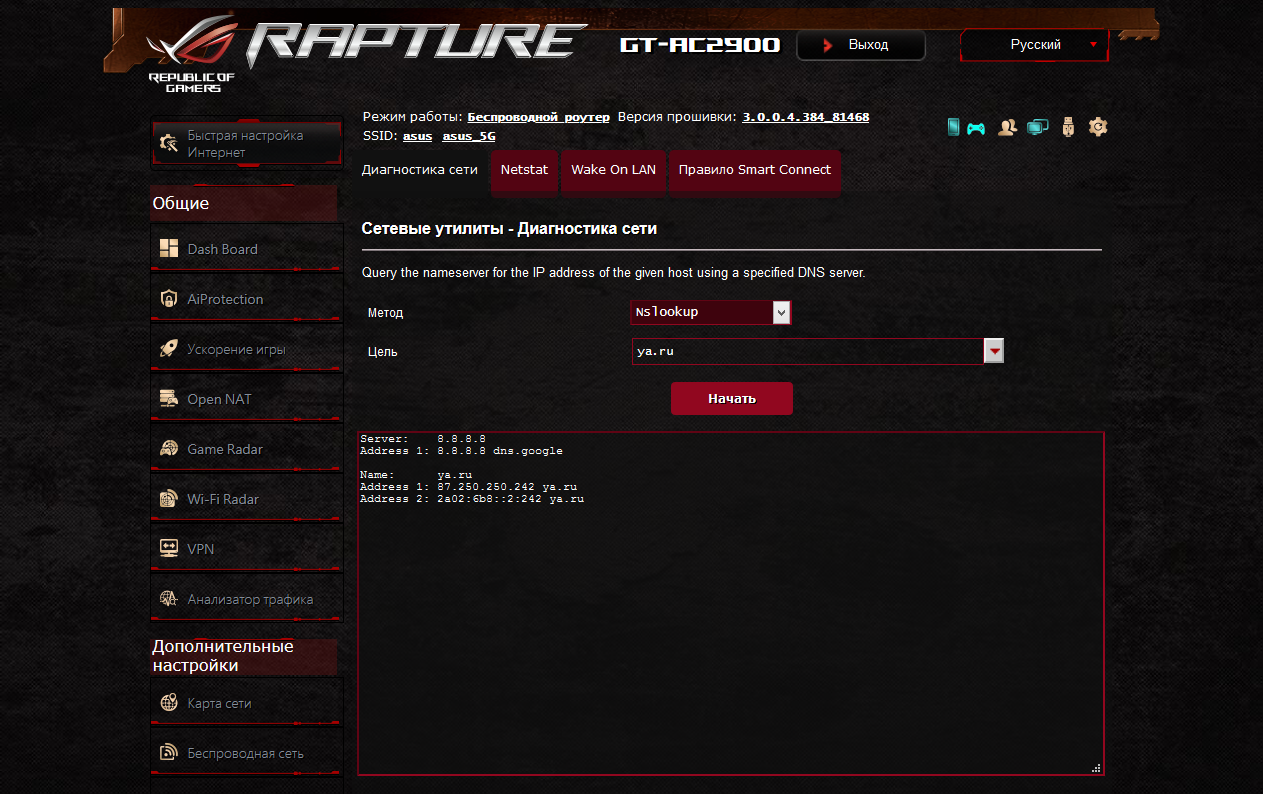The height and width of the screenshot is (794, 1263).
Task: Click the asus SSID link
Action: tap(417, 136)
